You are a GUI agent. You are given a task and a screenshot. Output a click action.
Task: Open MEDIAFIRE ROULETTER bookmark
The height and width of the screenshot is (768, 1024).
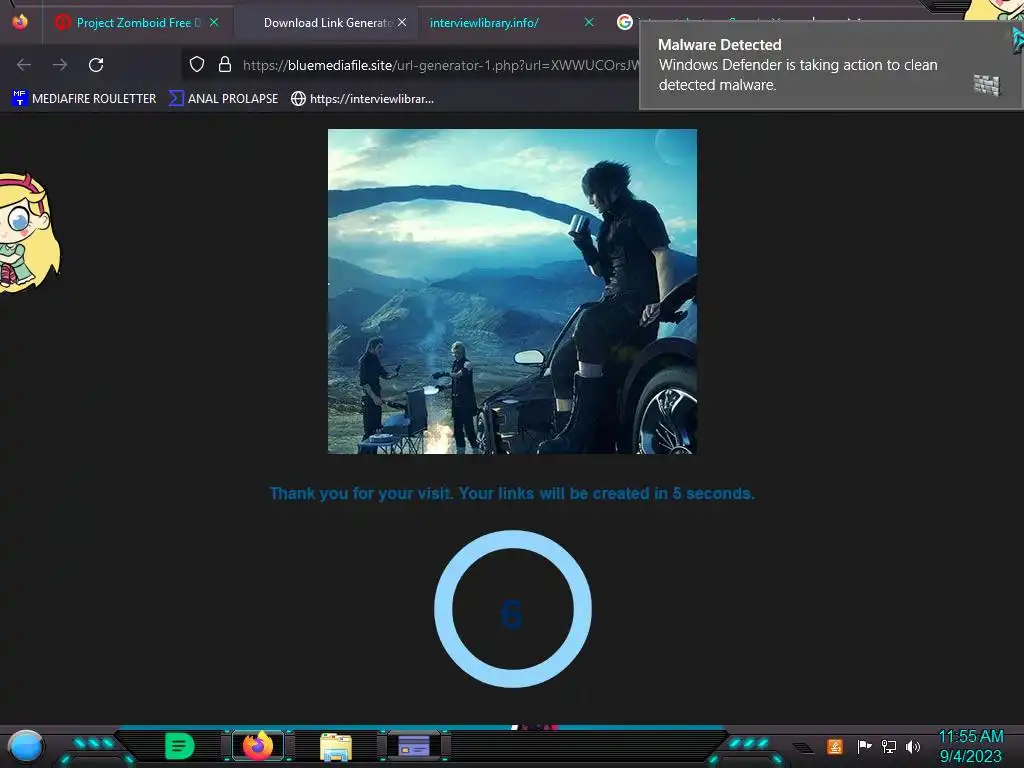84,99
